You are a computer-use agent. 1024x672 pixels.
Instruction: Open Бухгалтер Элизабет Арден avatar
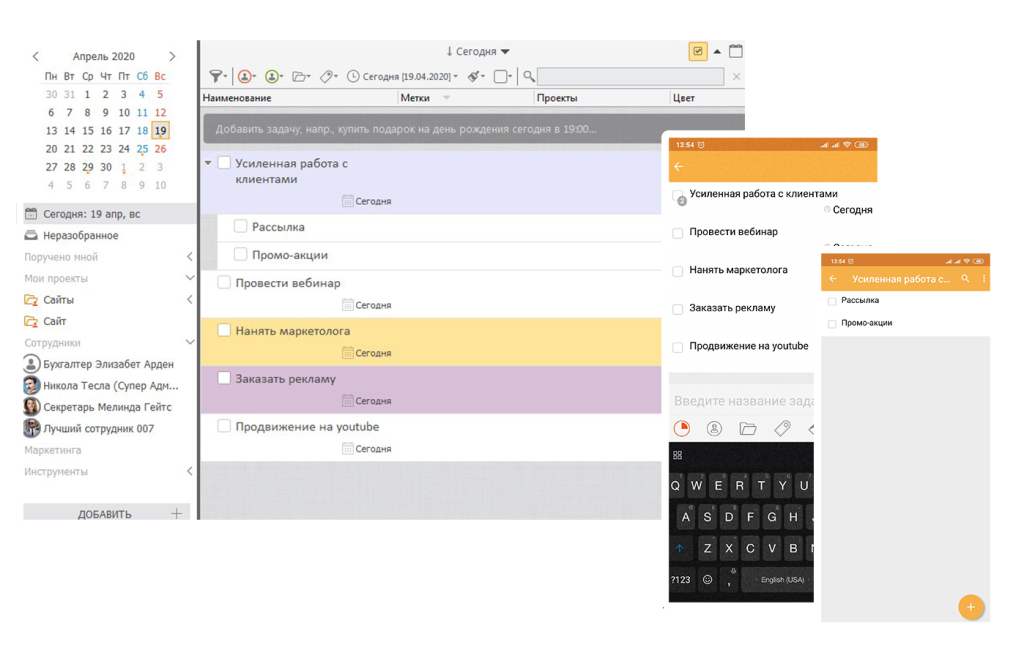pyautogui.click(x=31, y=364)
